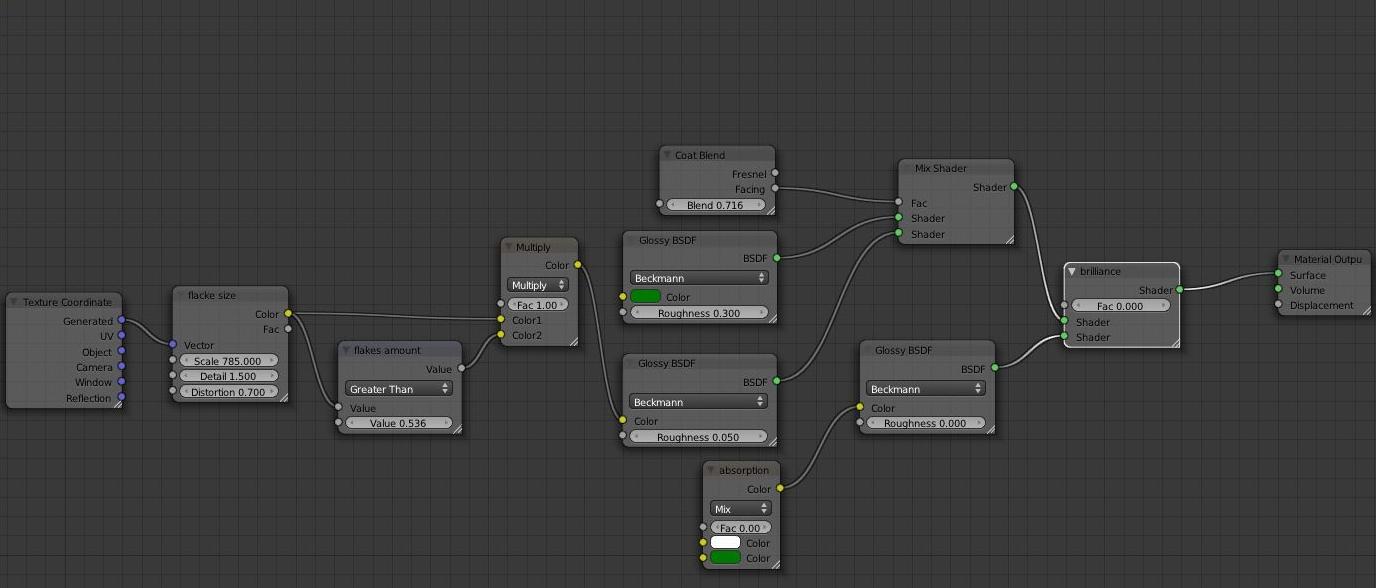Click the Detail 1.500 field
Viewport: 1376px width, 588px height.
tap(229, 376)
